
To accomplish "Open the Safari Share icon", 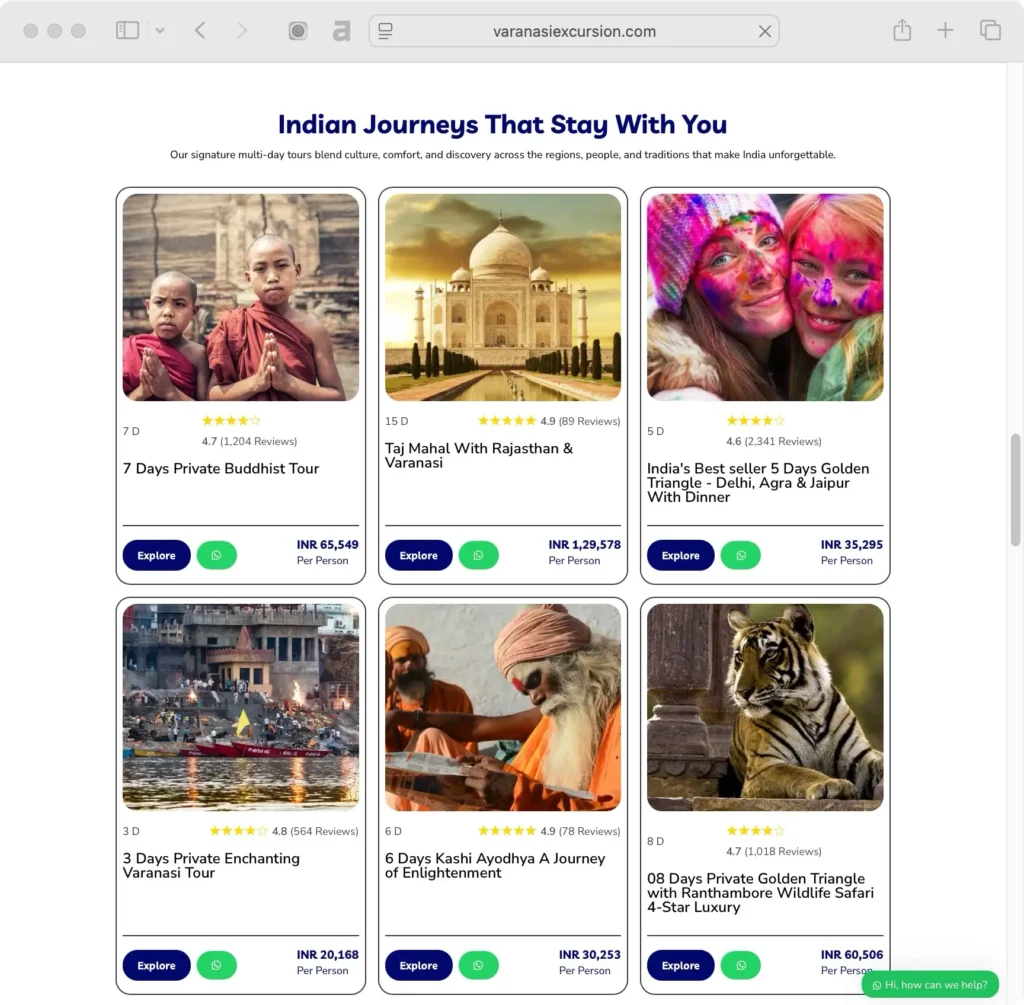I will tap(902, 31).
